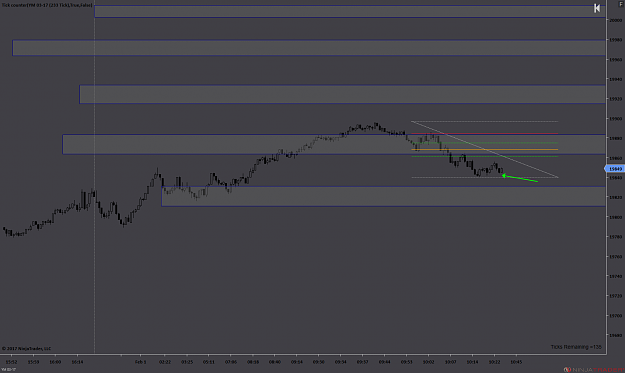Click the 19900 price axis label
This screenshot has width=625, height=373.
(x=616, y=119)
